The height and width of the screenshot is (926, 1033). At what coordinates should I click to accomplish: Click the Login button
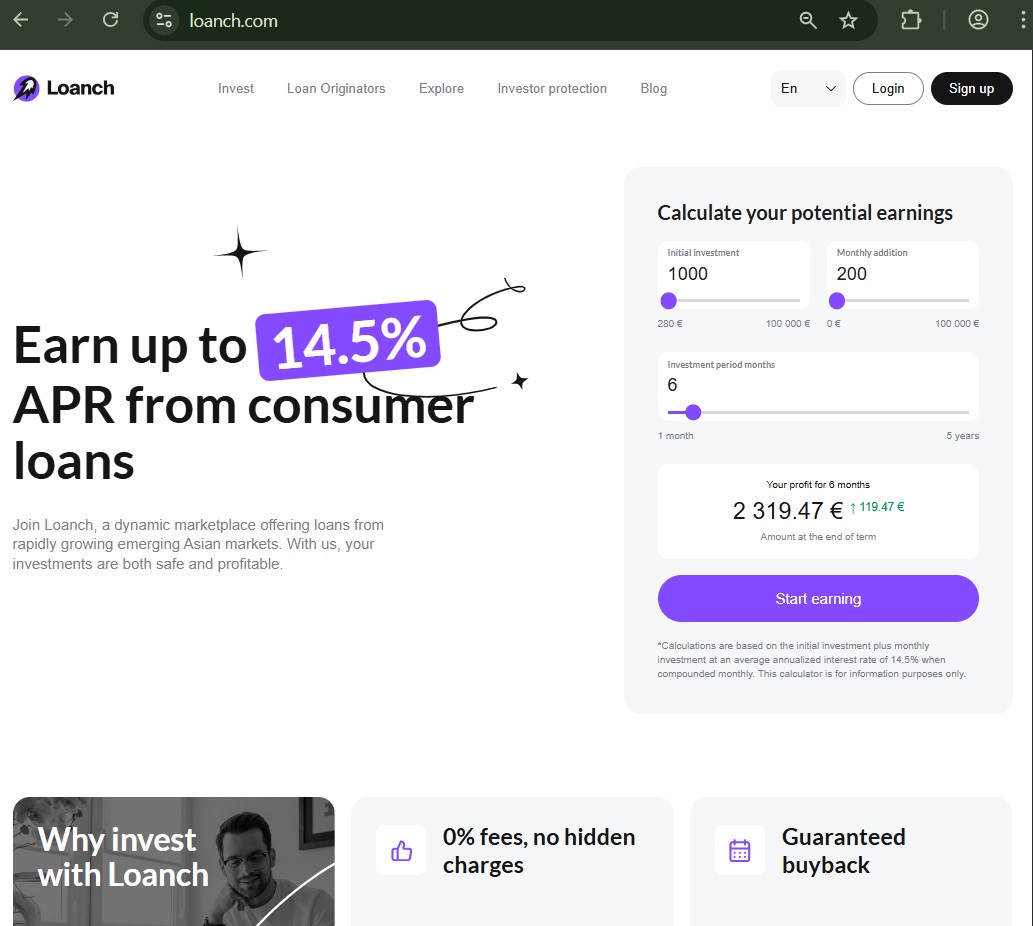[888, 88]
